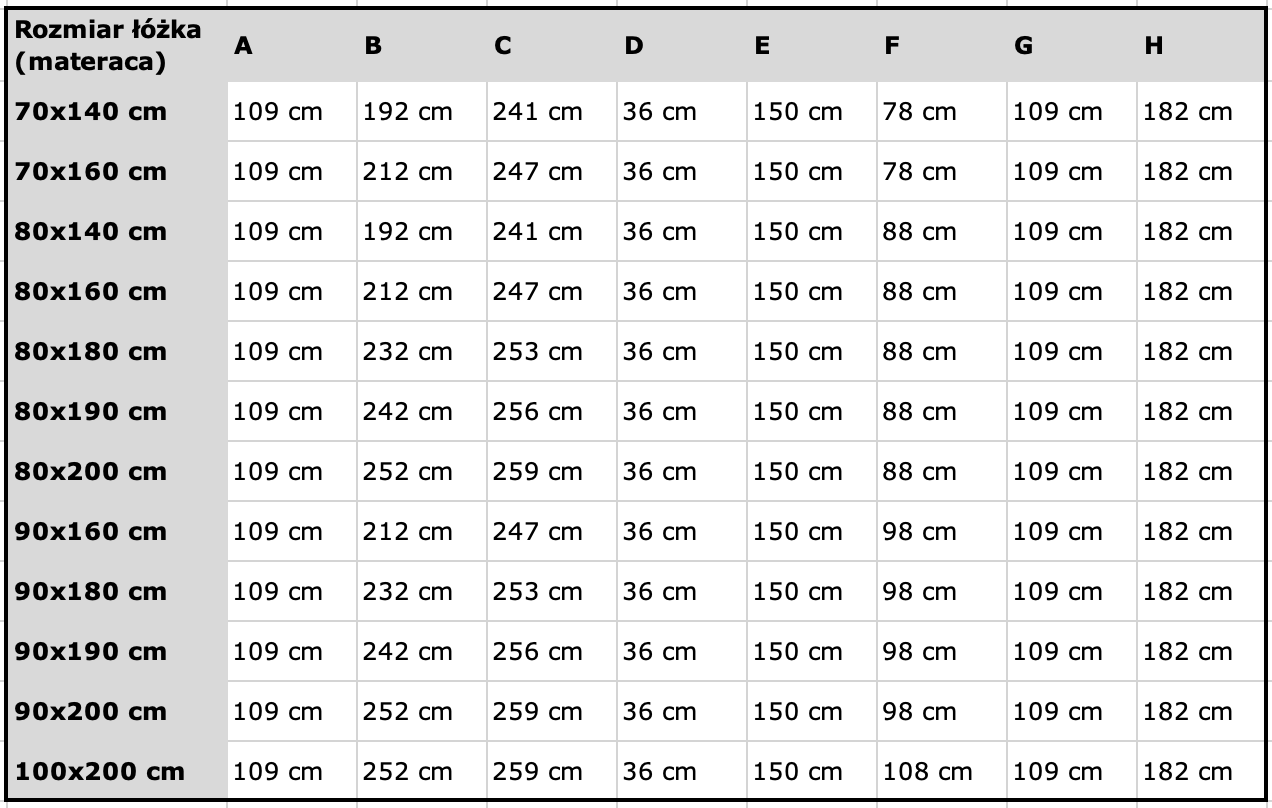Select the 241 cm cell in 80x140 row
1272x808 pixels.
point(552,232)
